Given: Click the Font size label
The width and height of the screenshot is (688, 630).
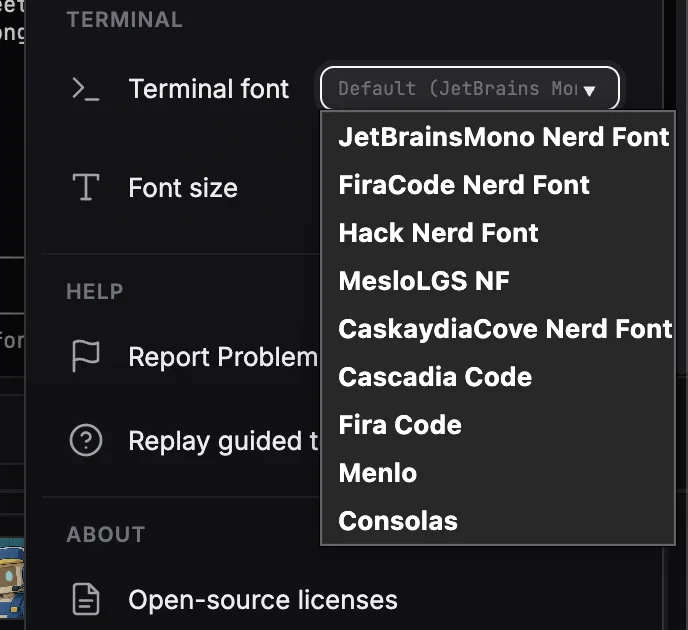Looking at the screenshot, I should 183,188.
